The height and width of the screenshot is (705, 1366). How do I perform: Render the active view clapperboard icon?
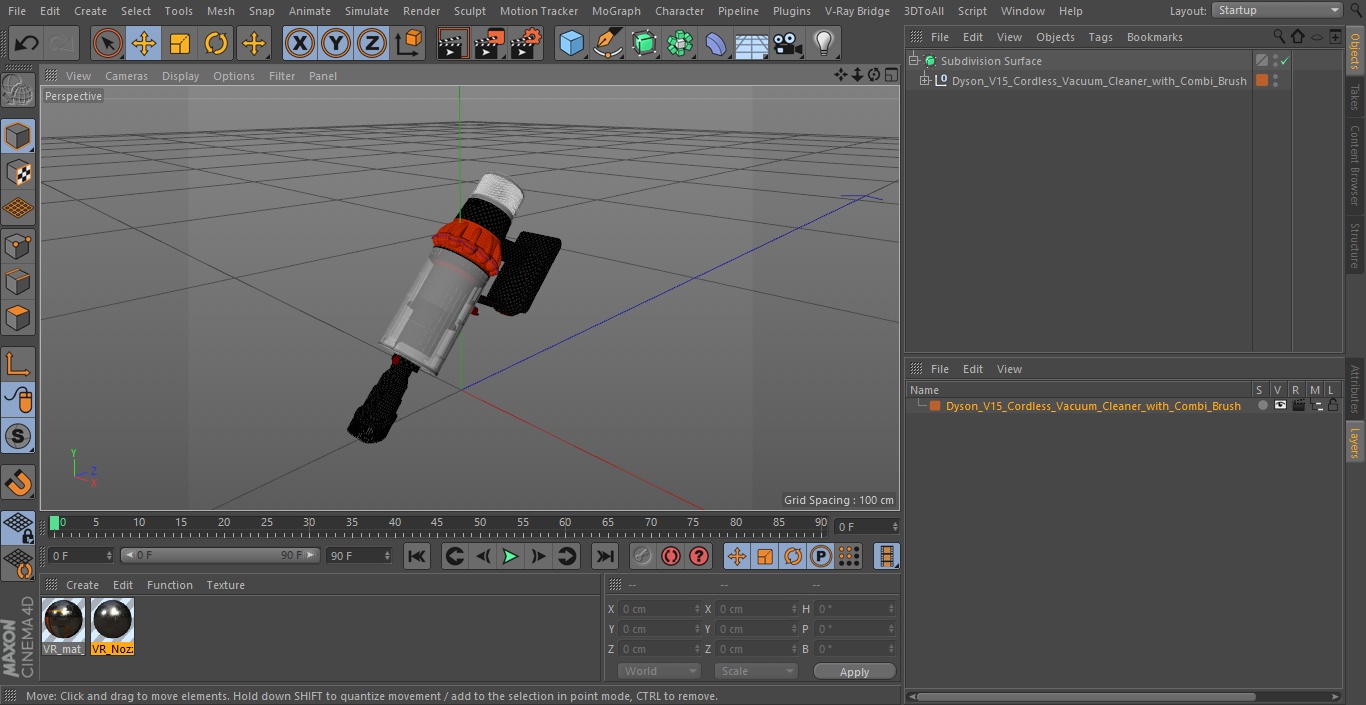click(x=453, y=43)
